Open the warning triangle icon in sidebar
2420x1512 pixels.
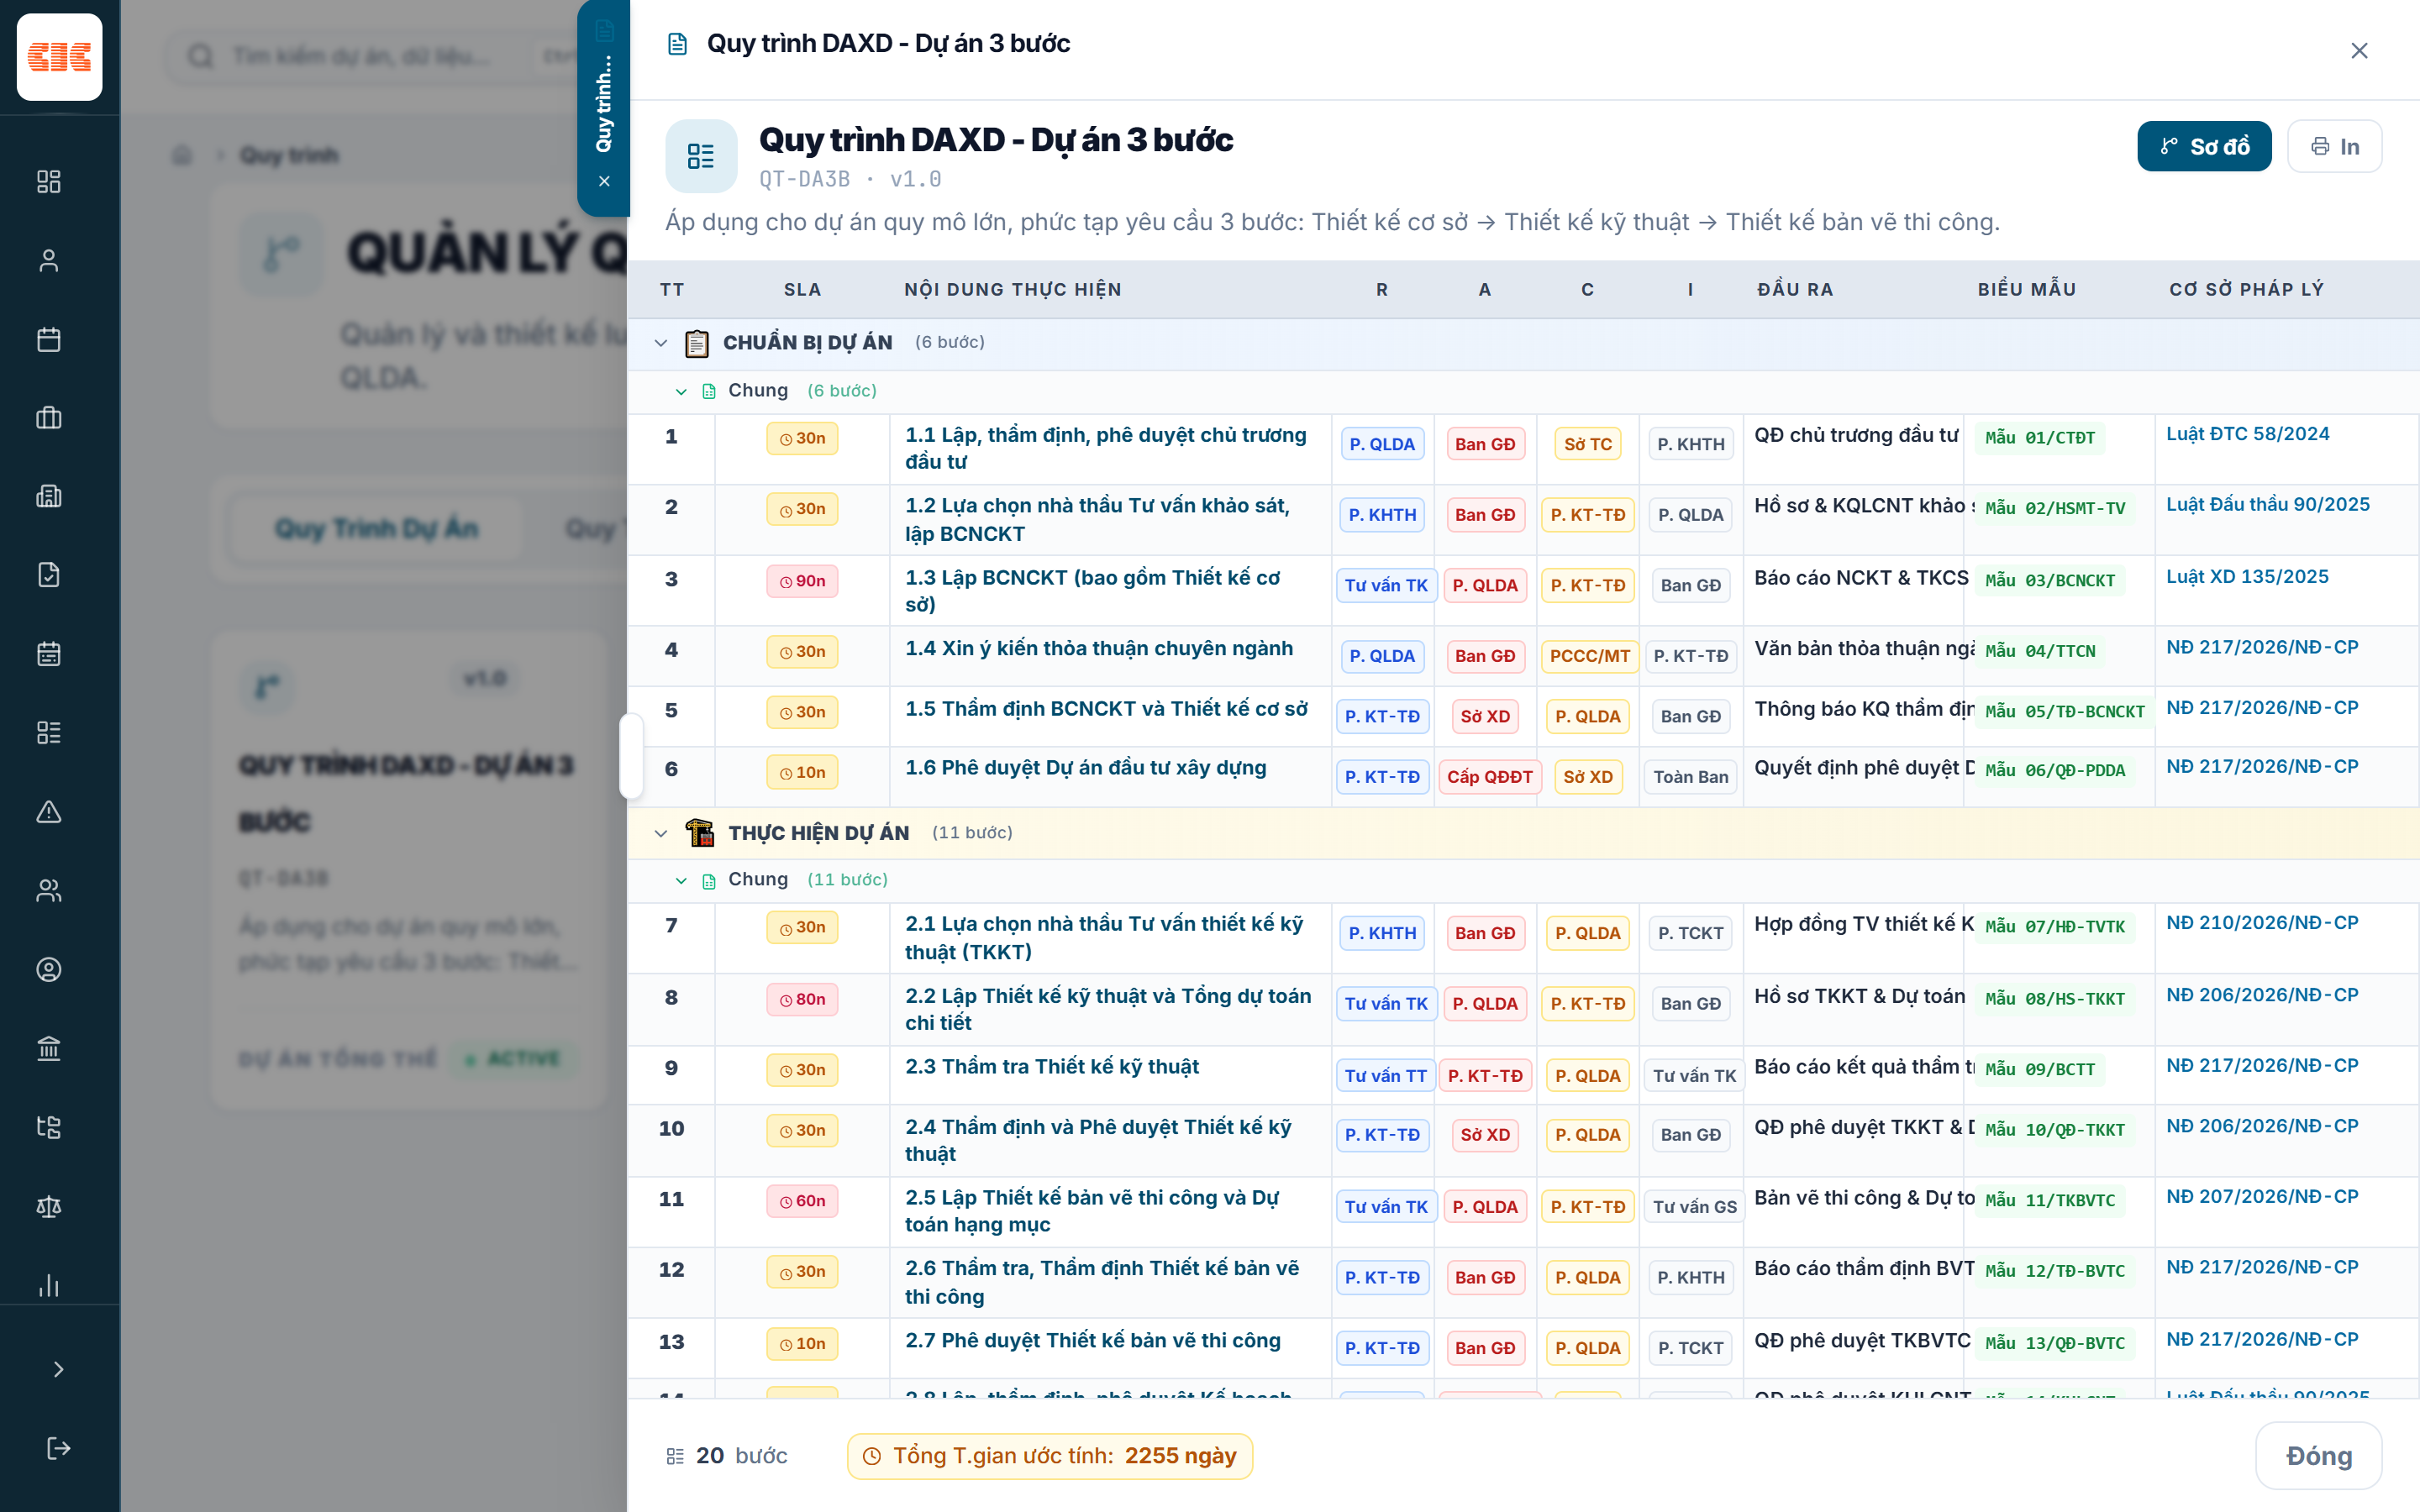[49, 811]
